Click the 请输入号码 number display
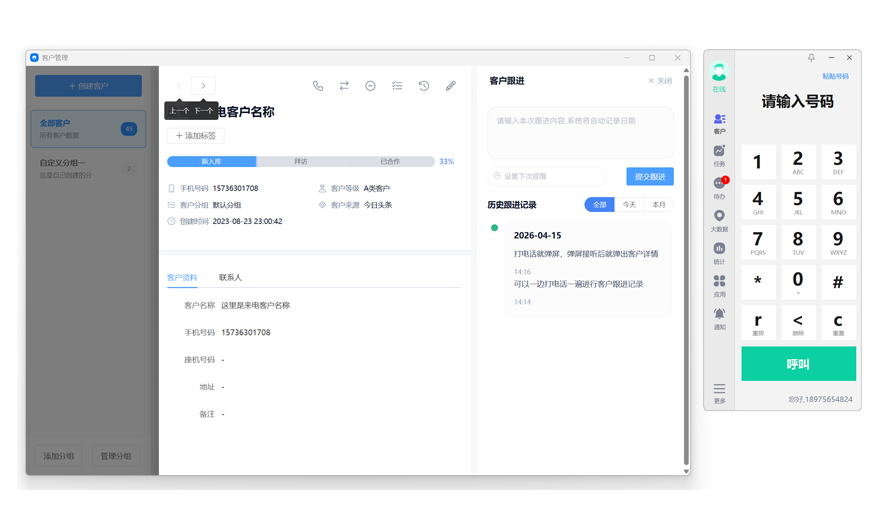 [x=798, y=102]
